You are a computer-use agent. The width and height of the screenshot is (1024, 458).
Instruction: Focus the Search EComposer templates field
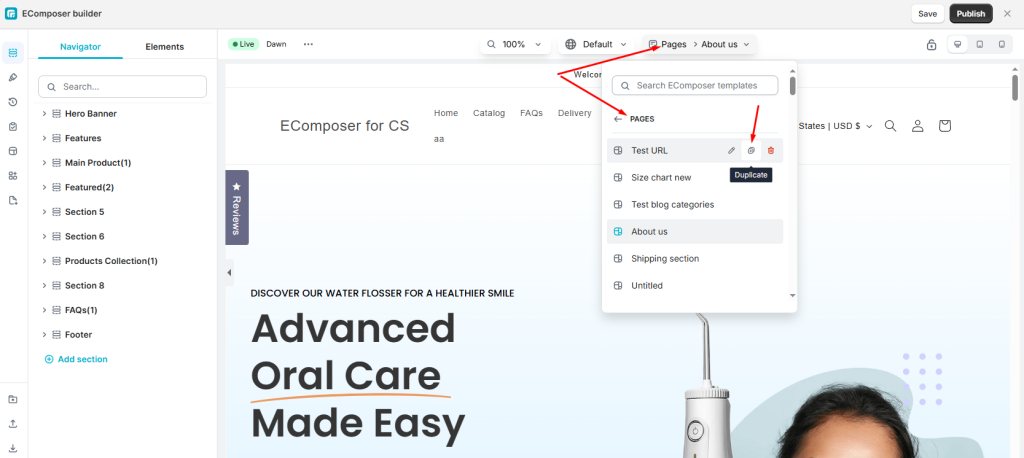(695, 86)
